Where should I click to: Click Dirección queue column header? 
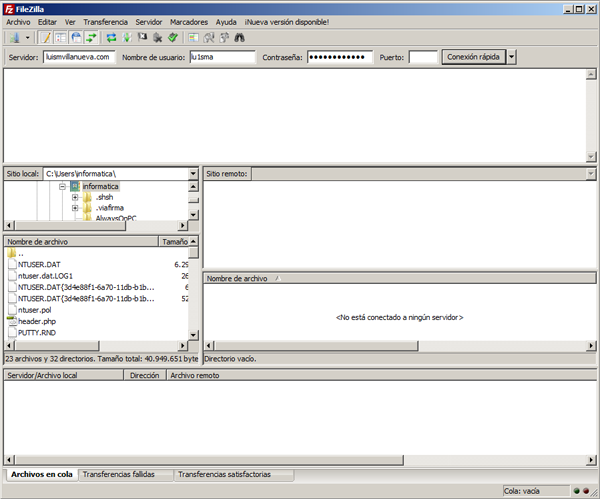tap(144, 375)
